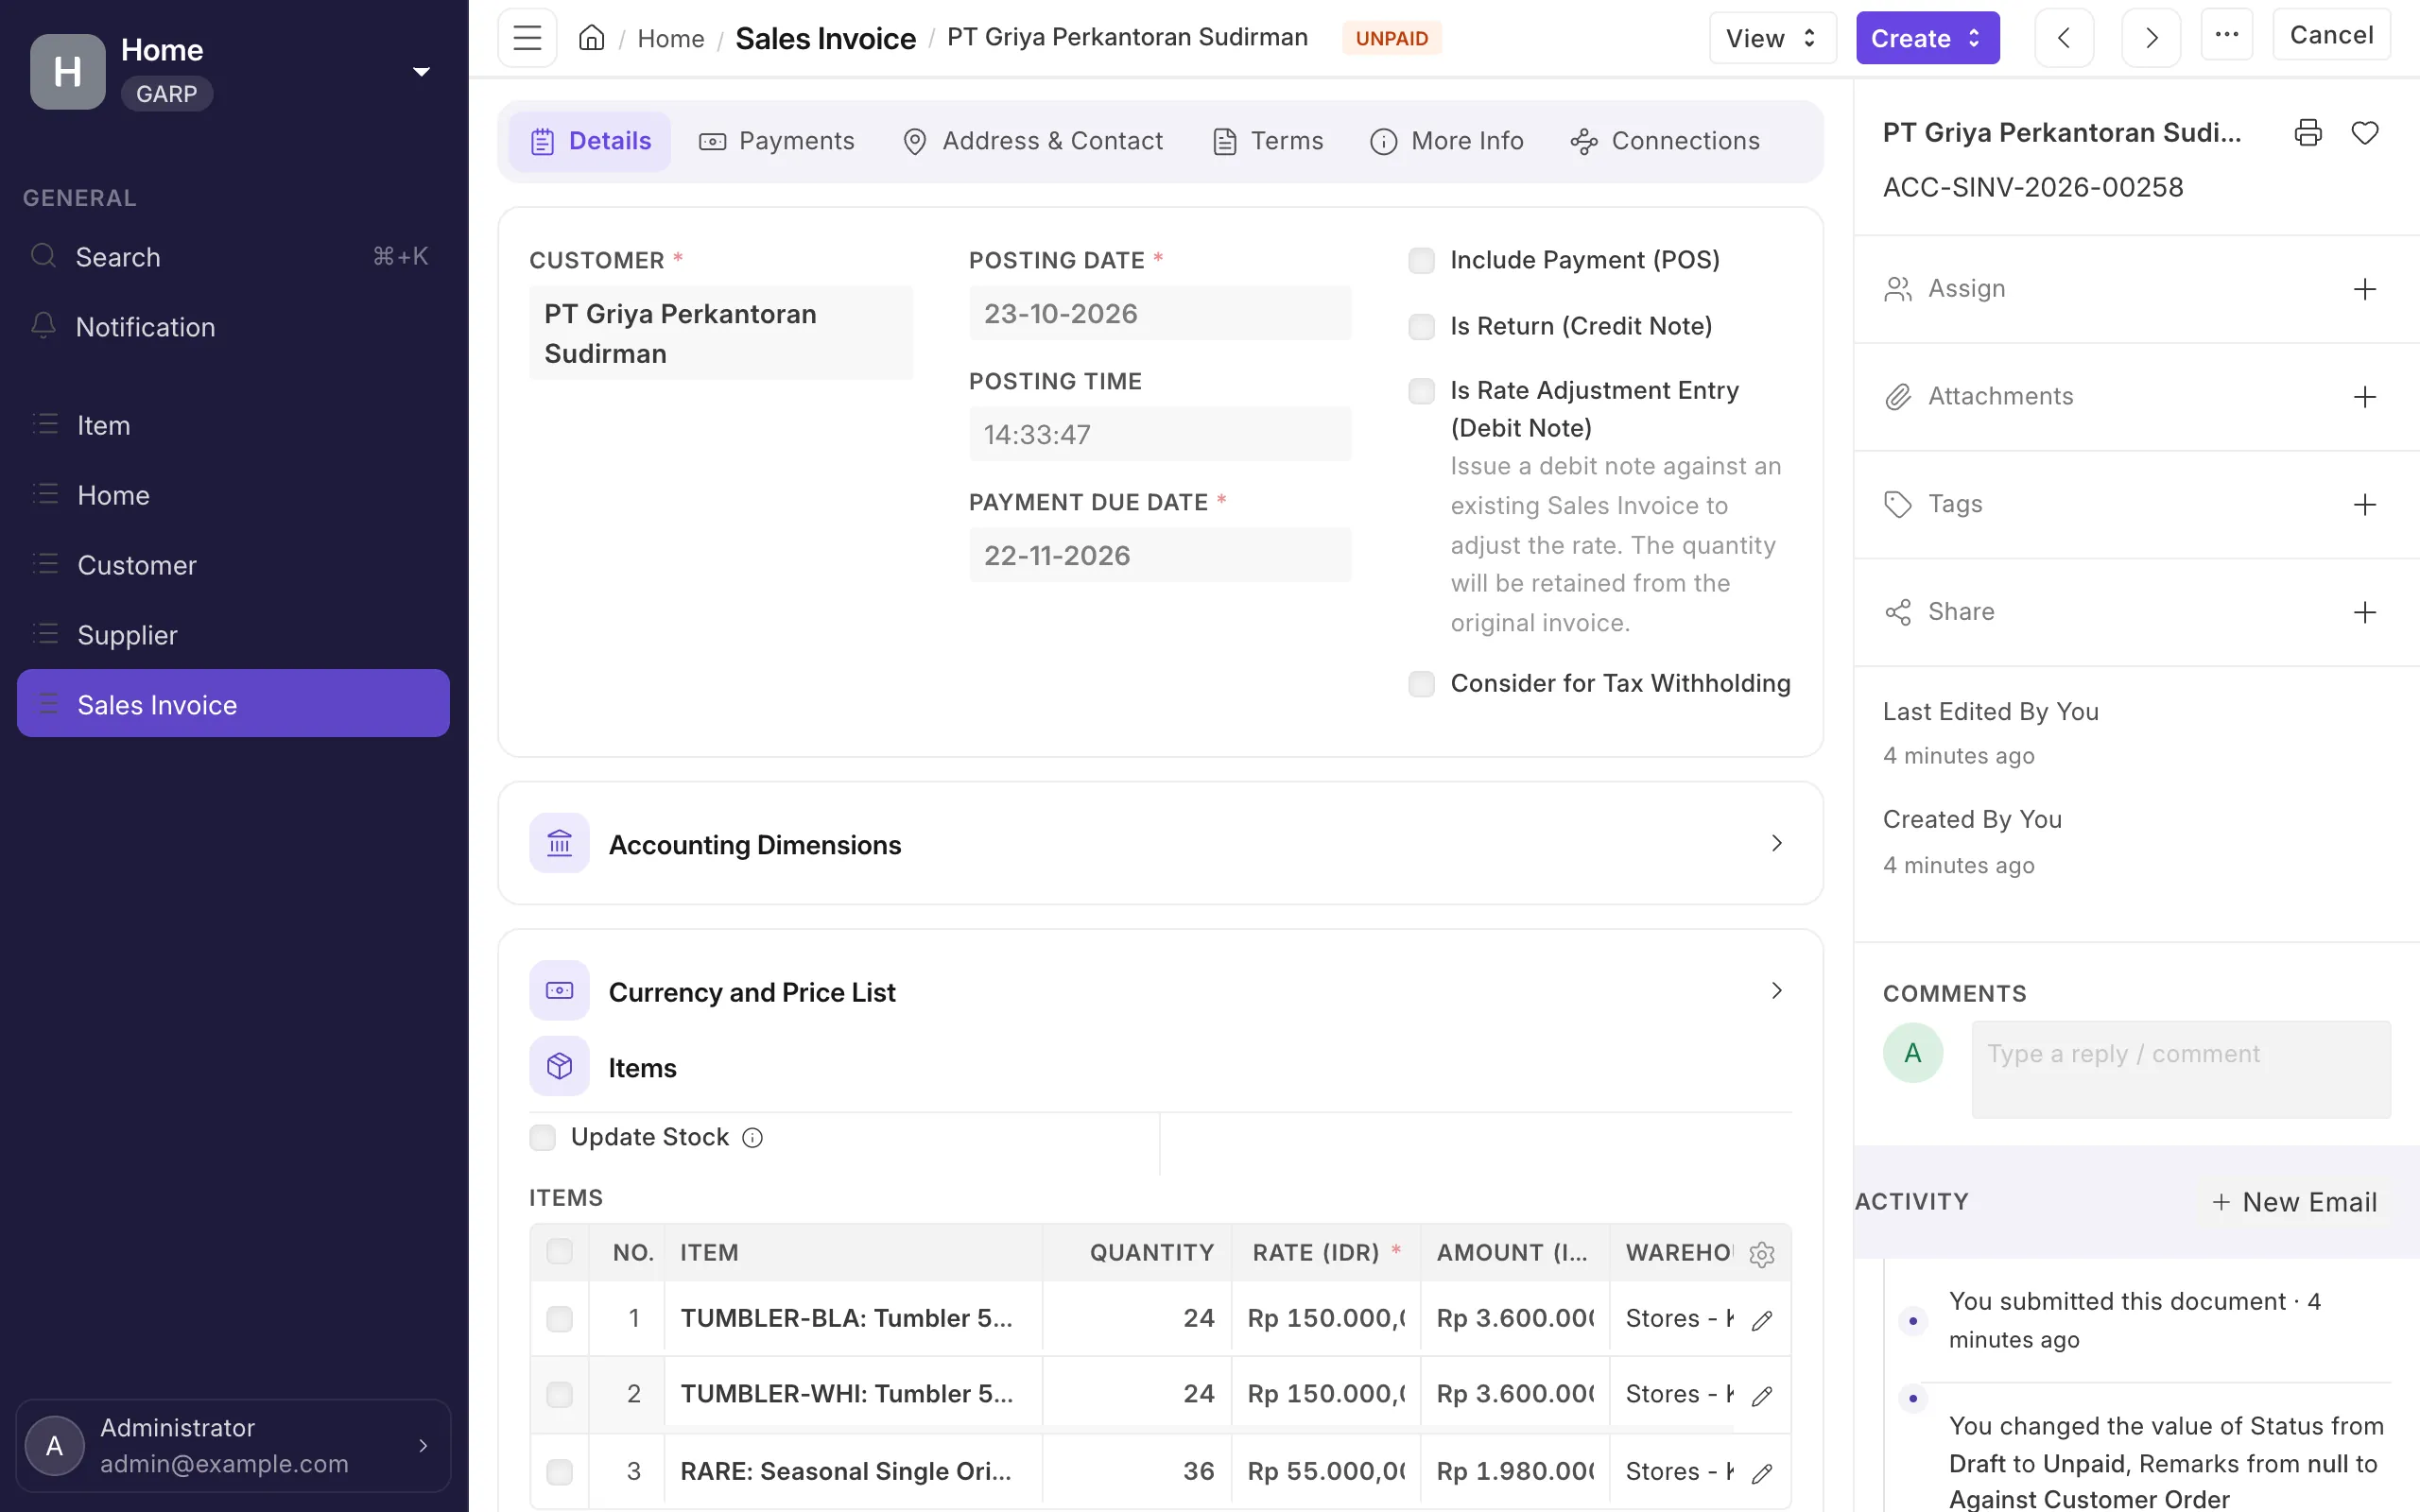Tick Is Return (Credit Note) checkbox
This screenshot has height=1512, width=2420.
(1421, 327)
